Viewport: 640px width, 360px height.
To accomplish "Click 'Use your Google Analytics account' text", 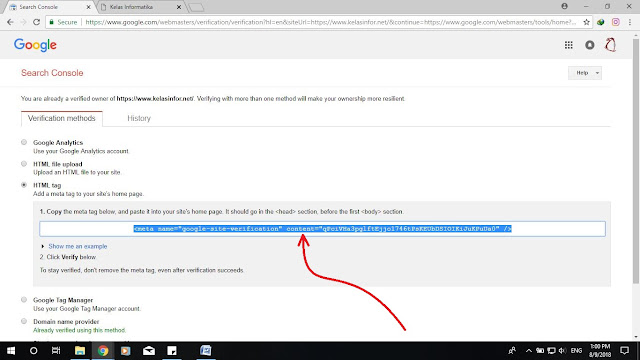I will [x=81, y=151].
